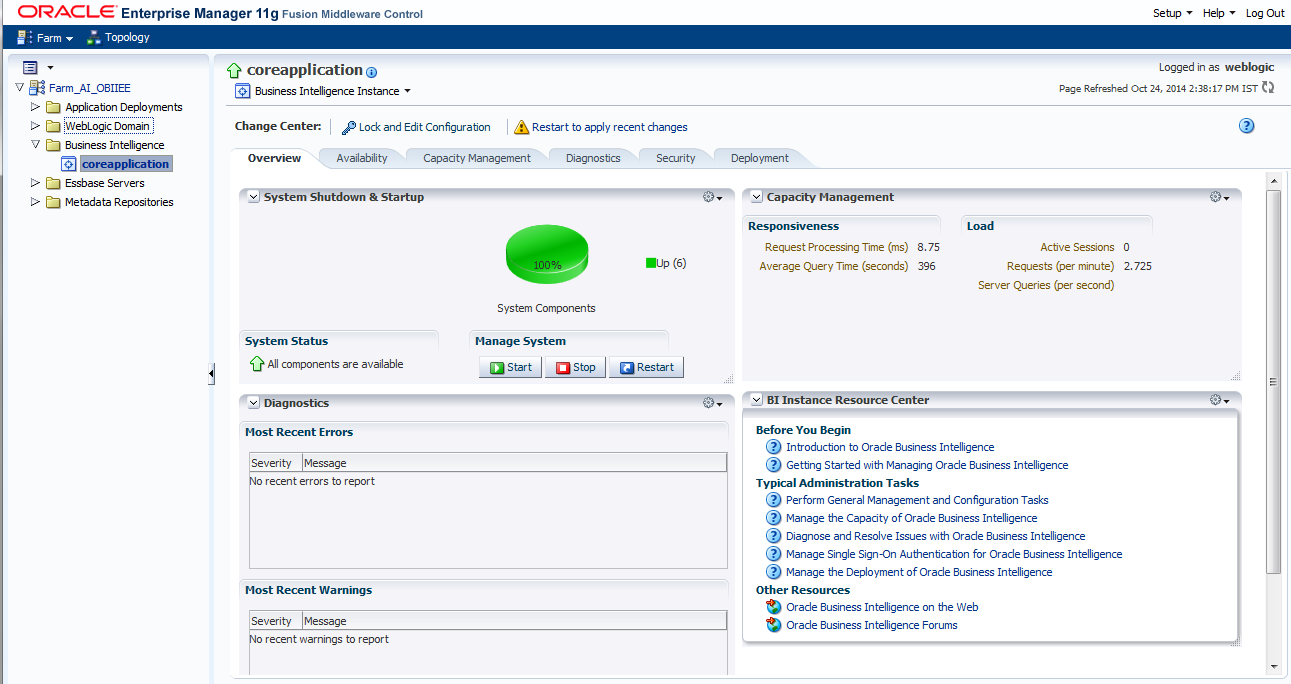Screen dimensions: 1291x684
Task: Open the Business Intelligence Instance dropdown menu
Action: coord(332,91)
